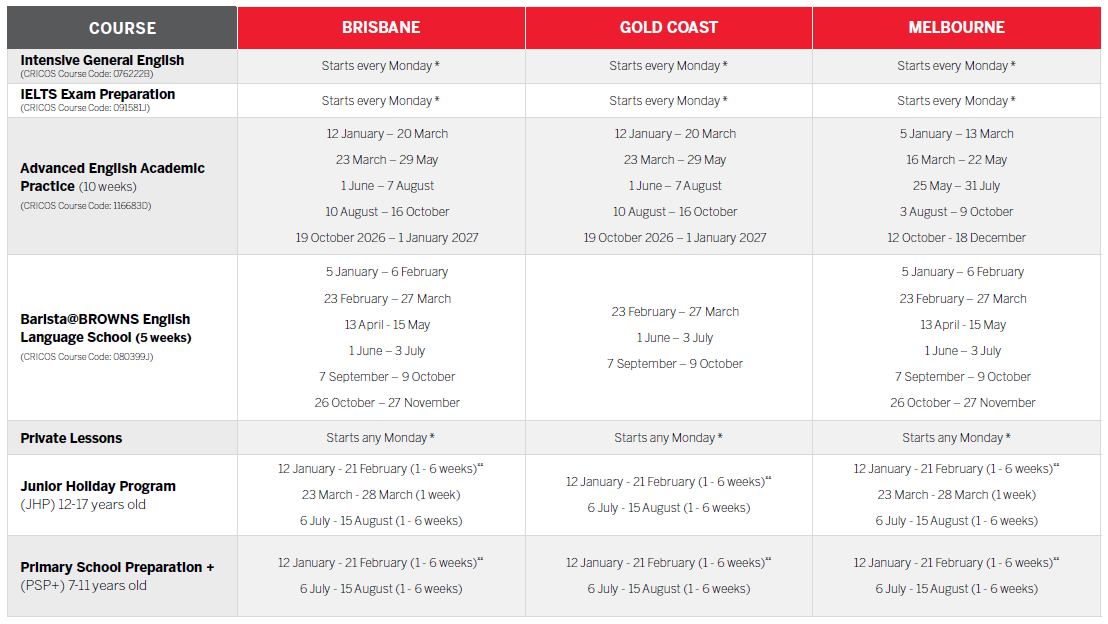
Task: Select the CRICOS Course Code 116683D text
Action: pyautogui.click(x=85, y=206)
